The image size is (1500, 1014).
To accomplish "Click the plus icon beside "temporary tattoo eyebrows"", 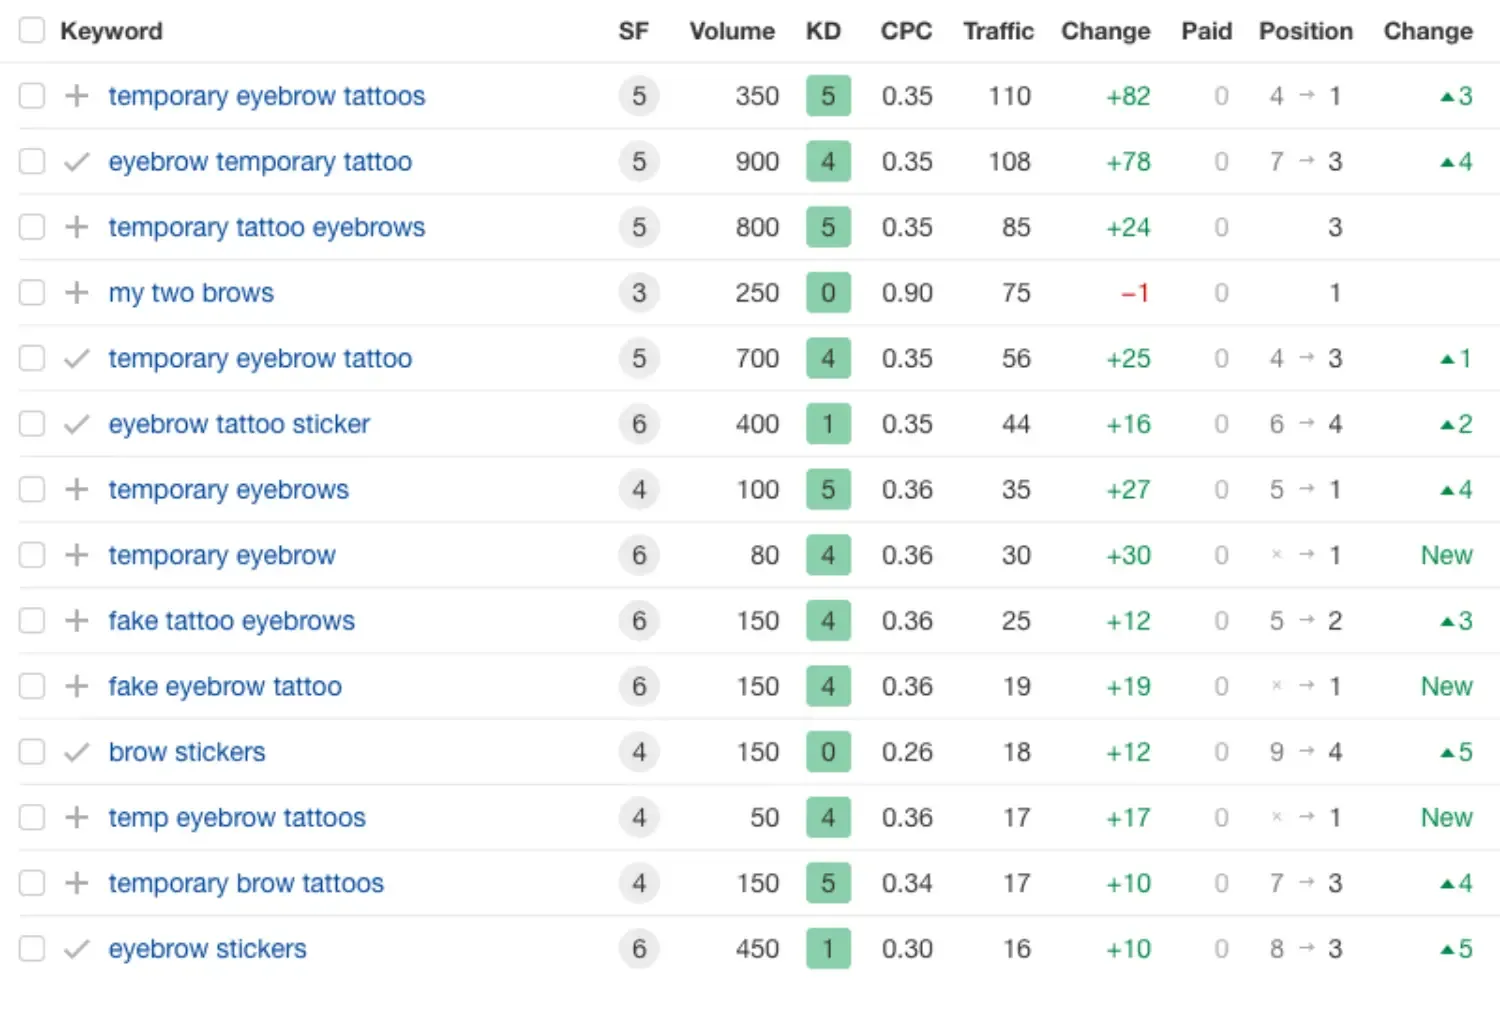I will tap(76, 227).
